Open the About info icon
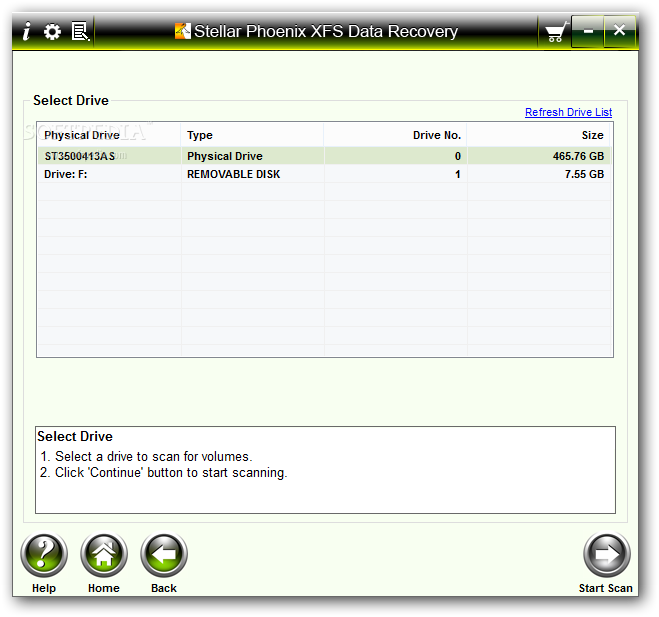Screen dimensions: 659x617 [26, 32]
